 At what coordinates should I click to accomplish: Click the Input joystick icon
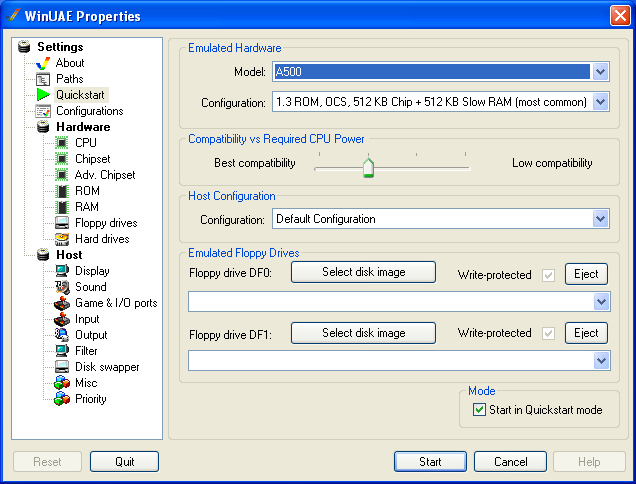(62, 319)
